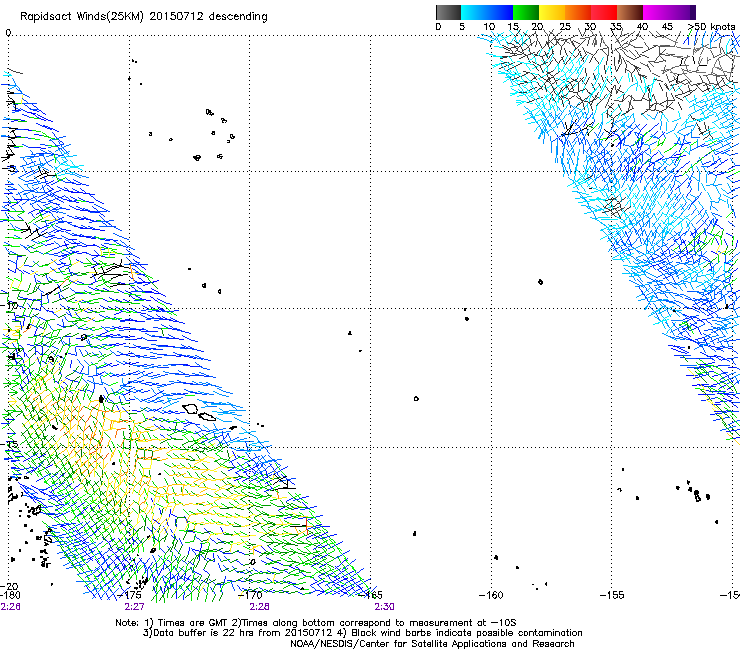Click the purple '2:28' time label
Screen dimensions: 740x650
(260, 607)
